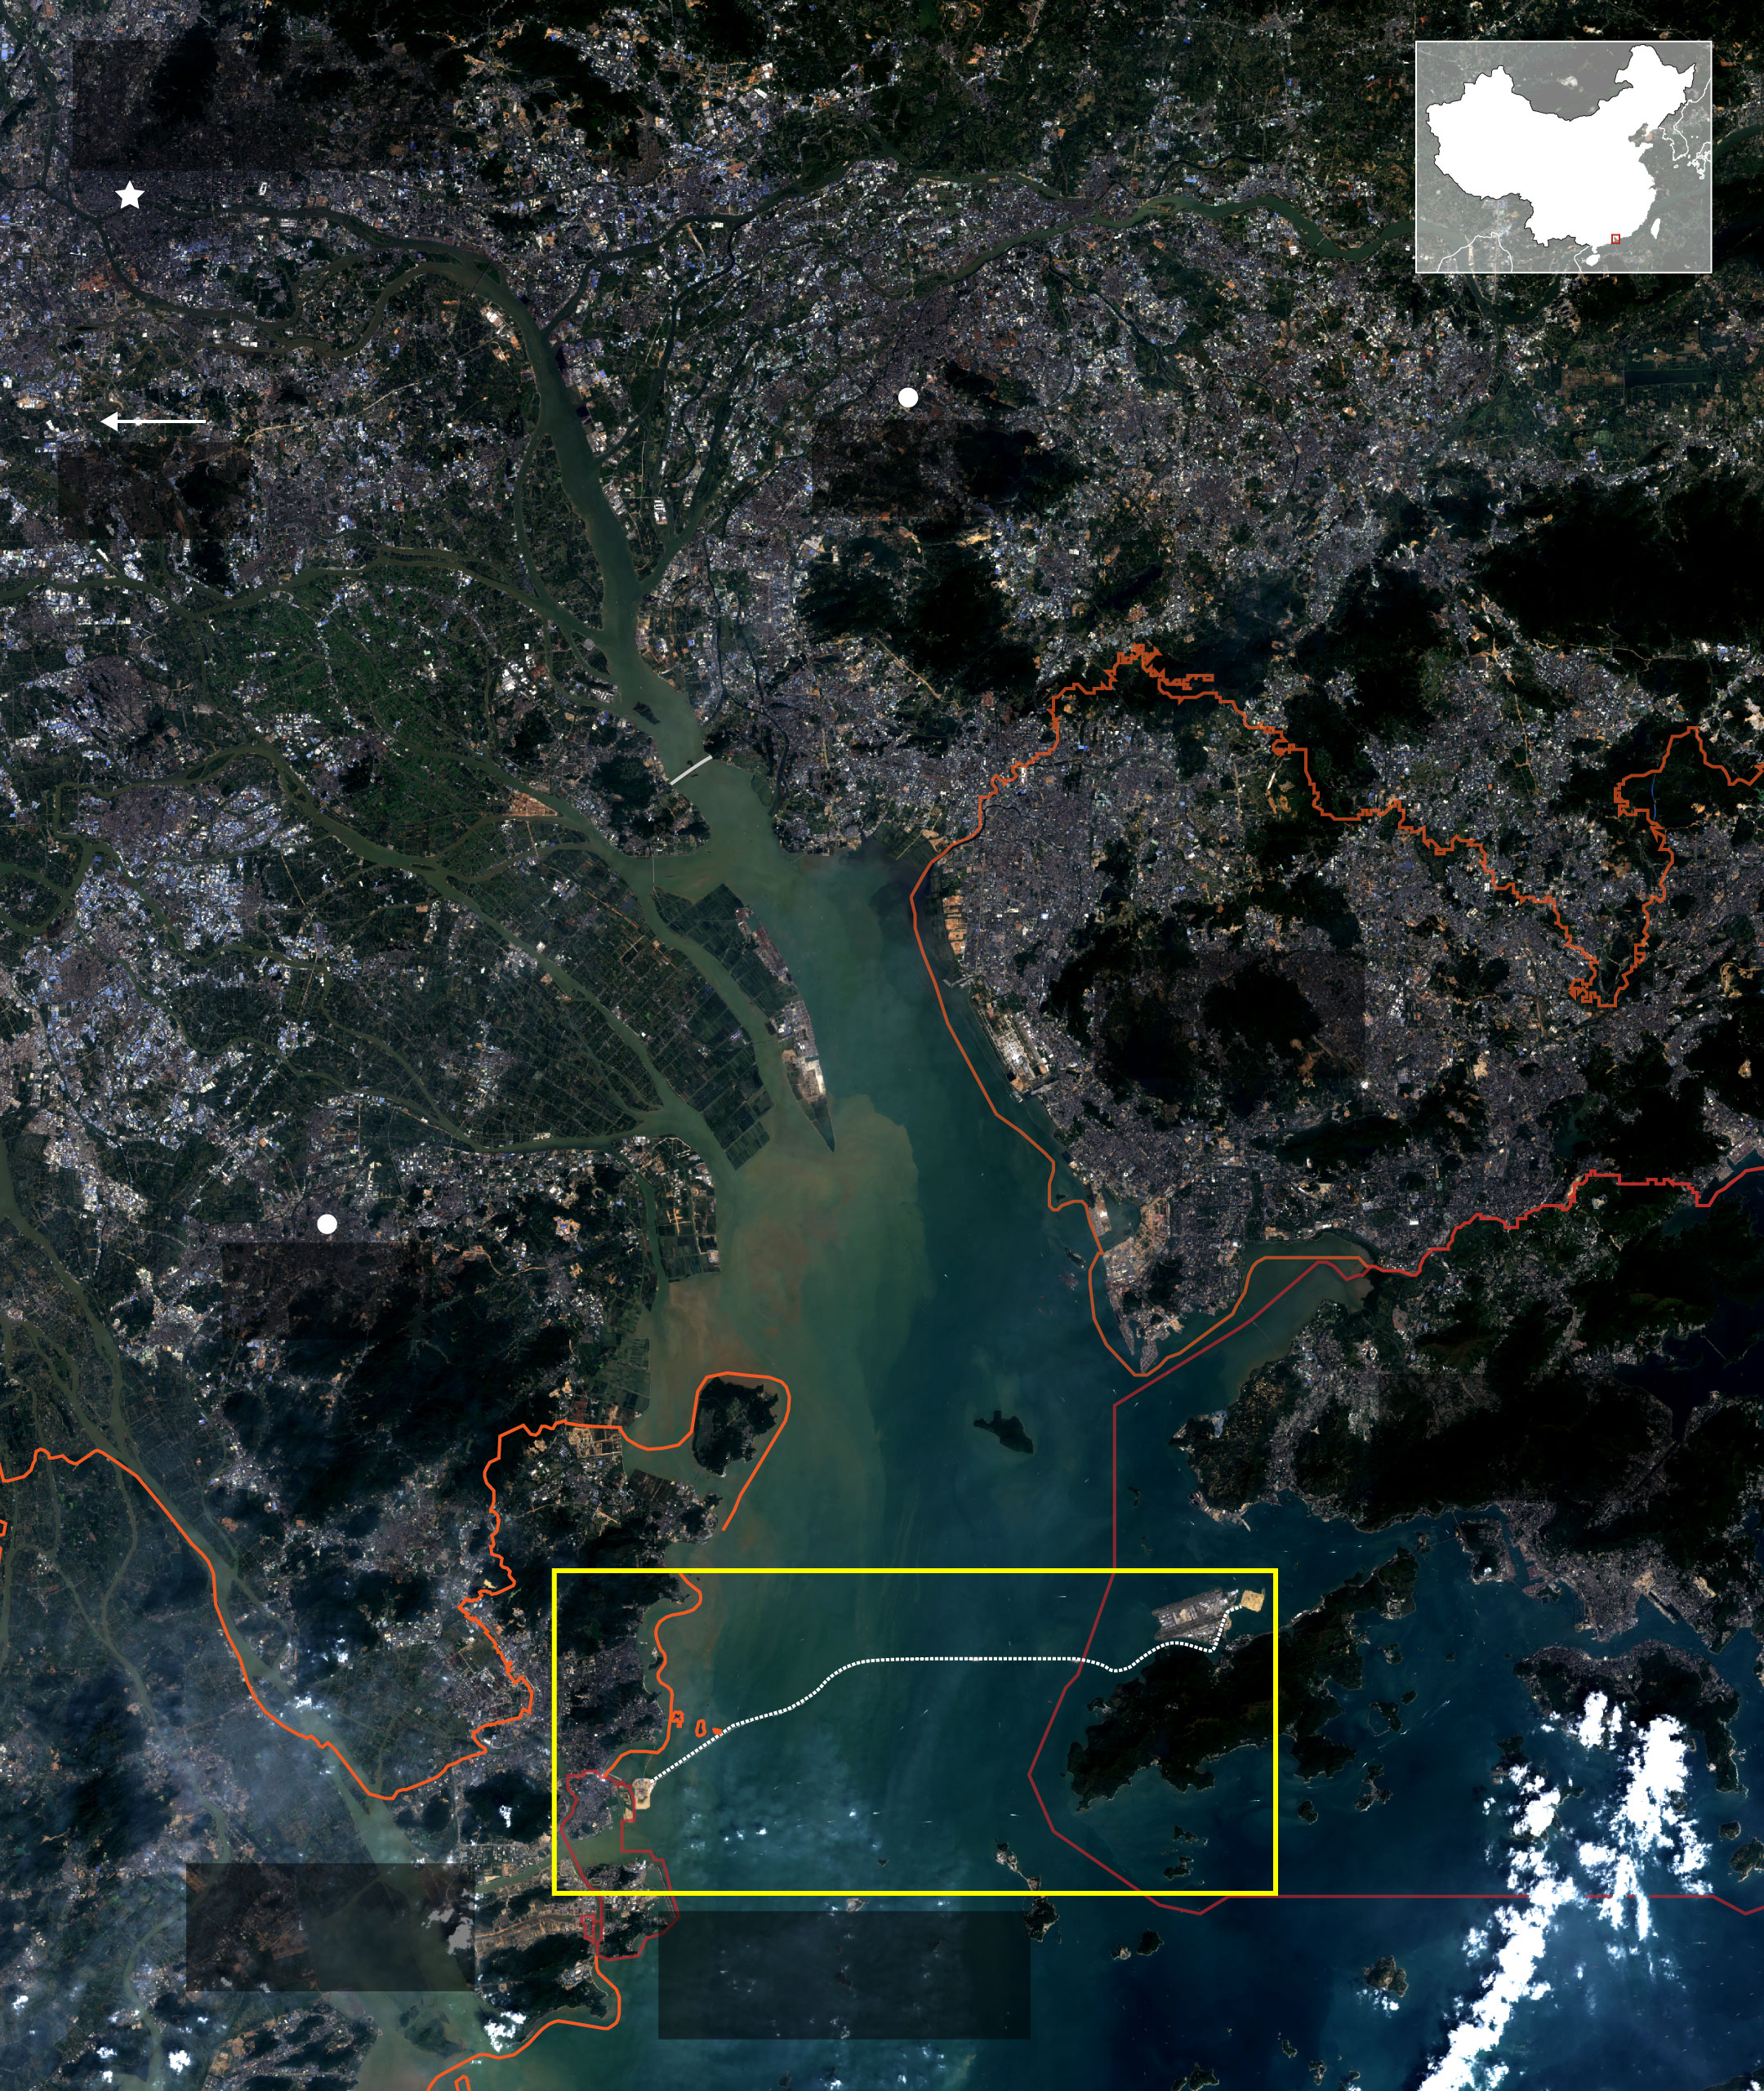Click the dotted white bridge route mid-sea

[x=960, y=1658]
